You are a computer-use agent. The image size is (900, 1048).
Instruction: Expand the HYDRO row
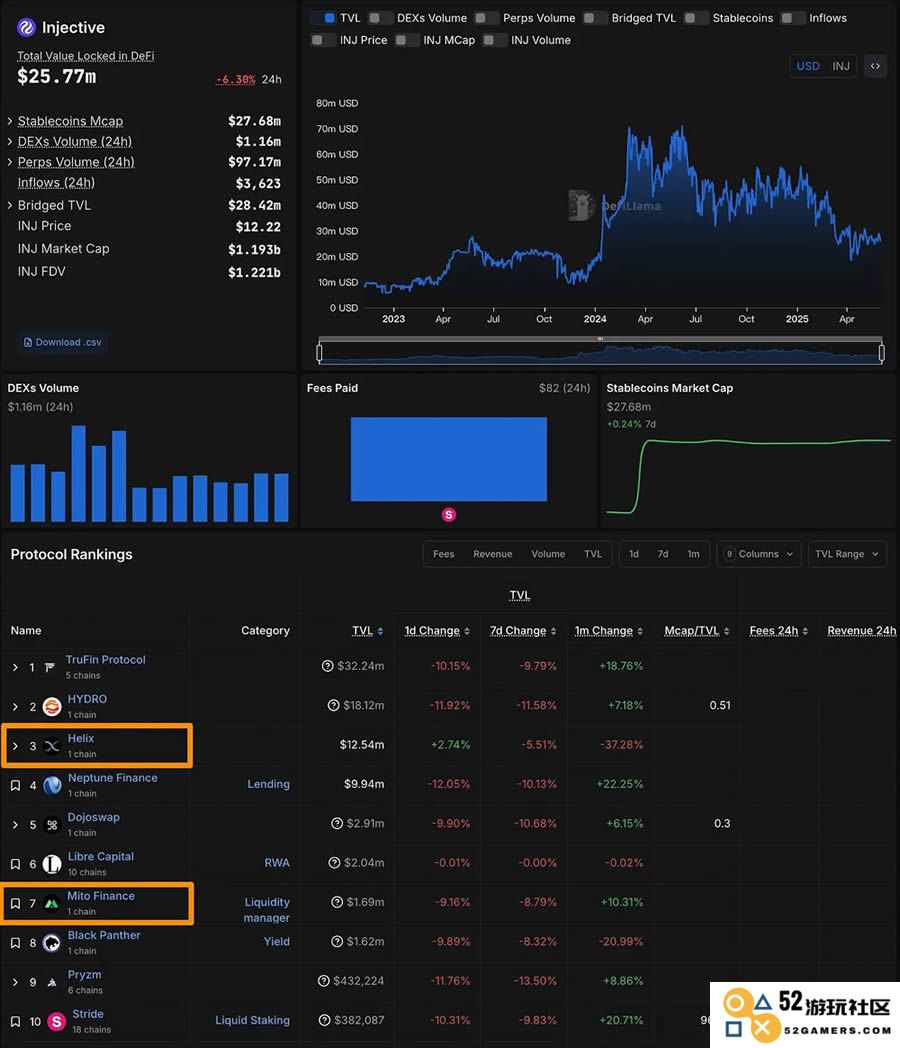(15, 706)
